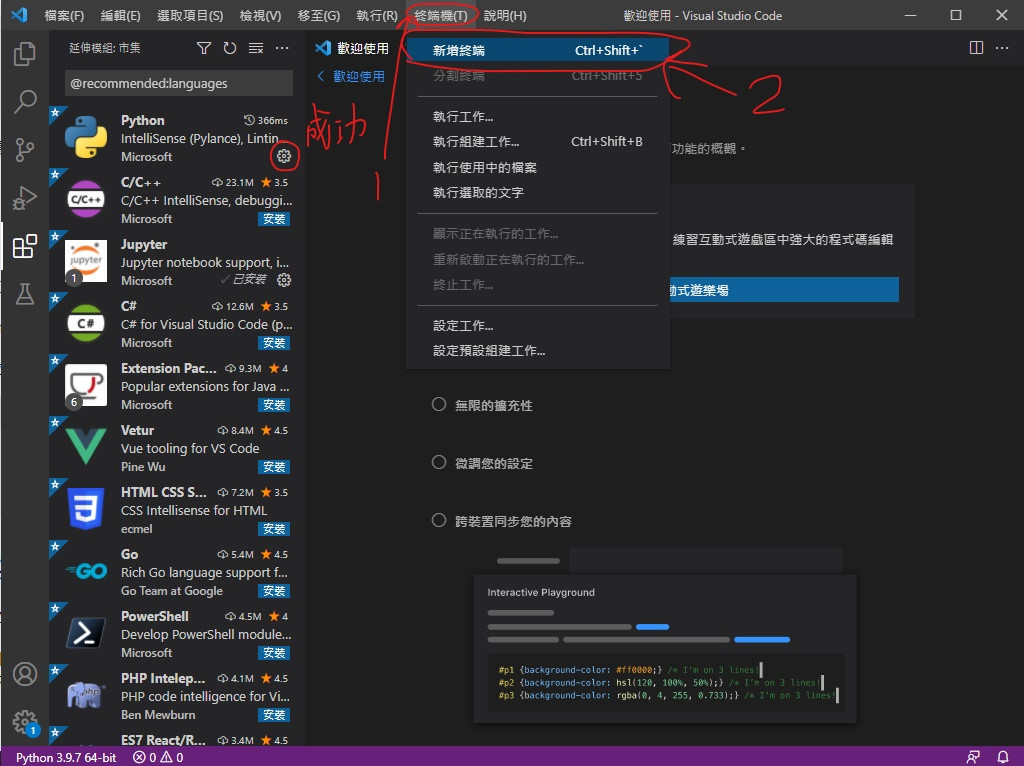
Task: Clear extensions search results icon
Action: point(256,48)
